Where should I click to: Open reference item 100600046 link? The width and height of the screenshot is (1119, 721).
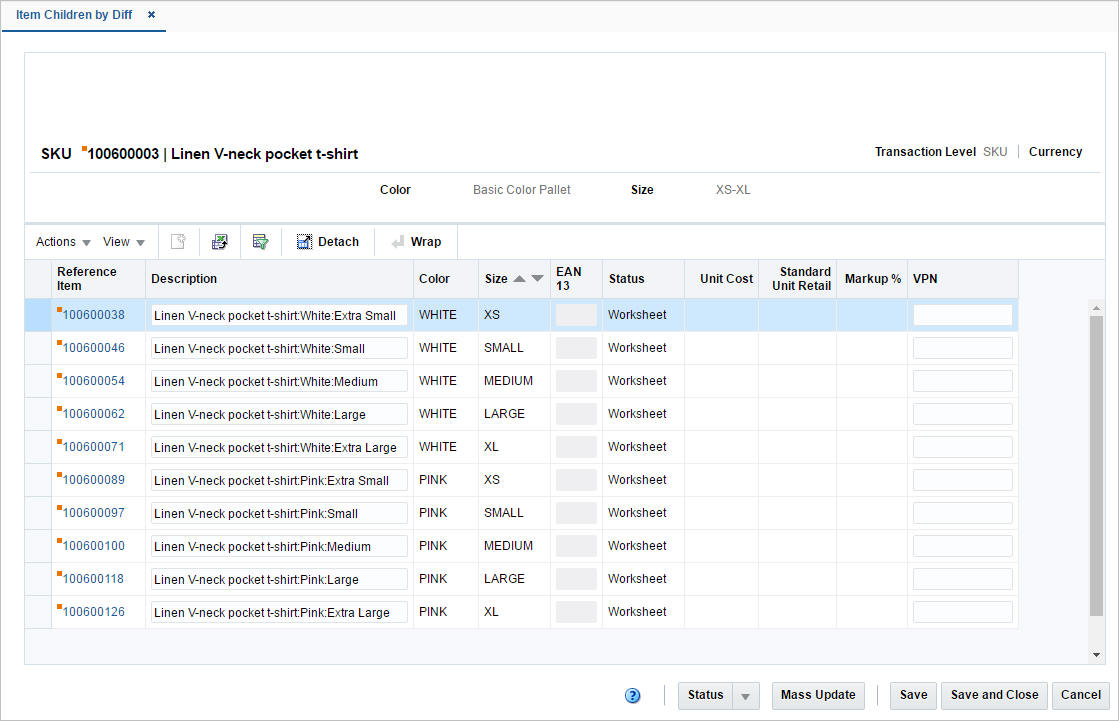pyautogui.click(x=93, y=348)
